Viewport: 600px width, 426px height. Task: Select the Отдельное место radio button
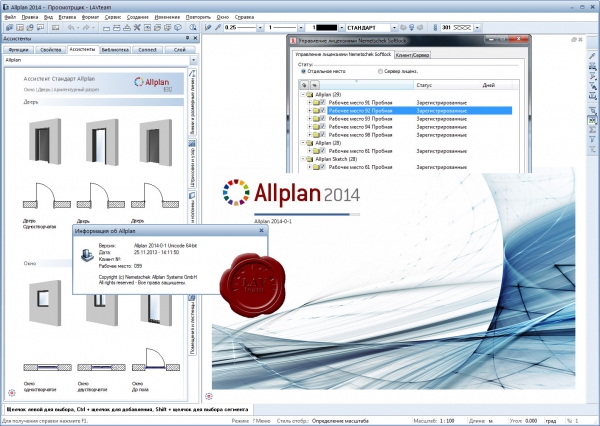(x=303, y=71)
